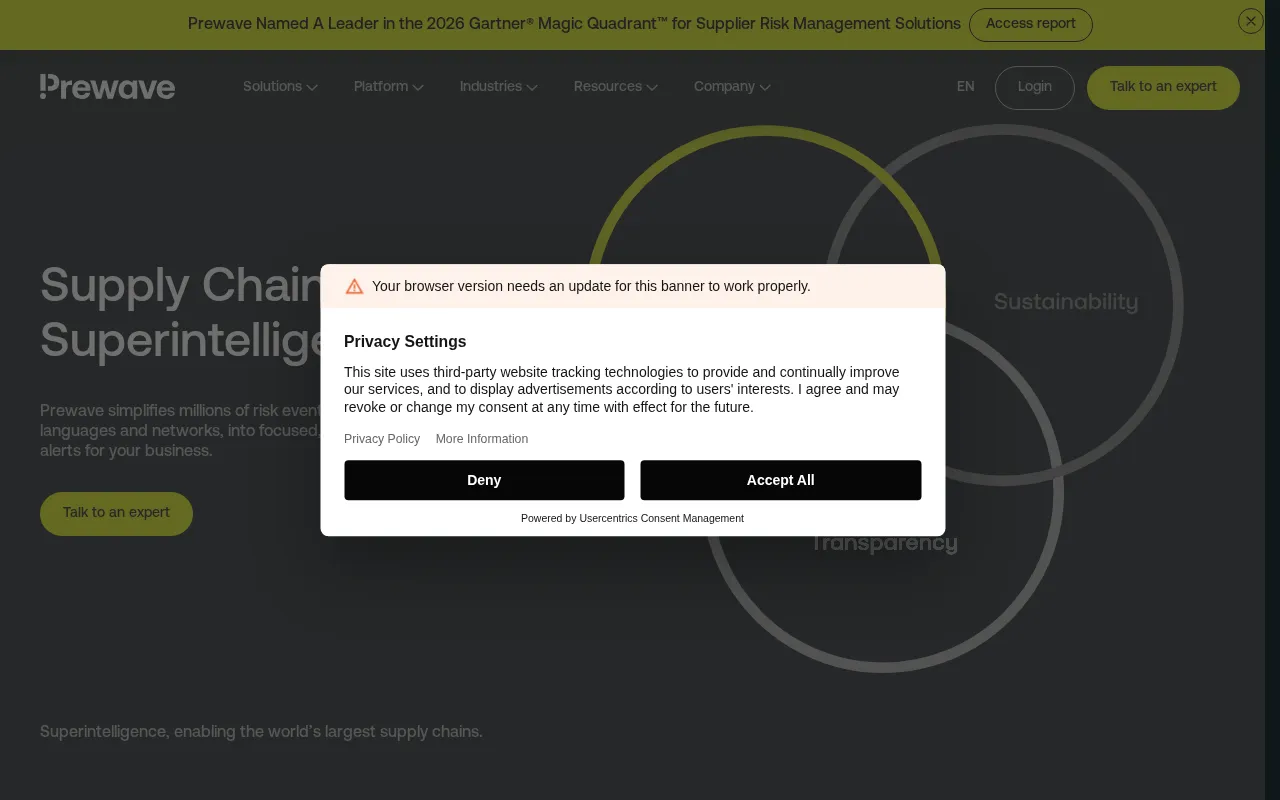Click the browser update warning icon

pyautogui.click(x=354, y=286)
